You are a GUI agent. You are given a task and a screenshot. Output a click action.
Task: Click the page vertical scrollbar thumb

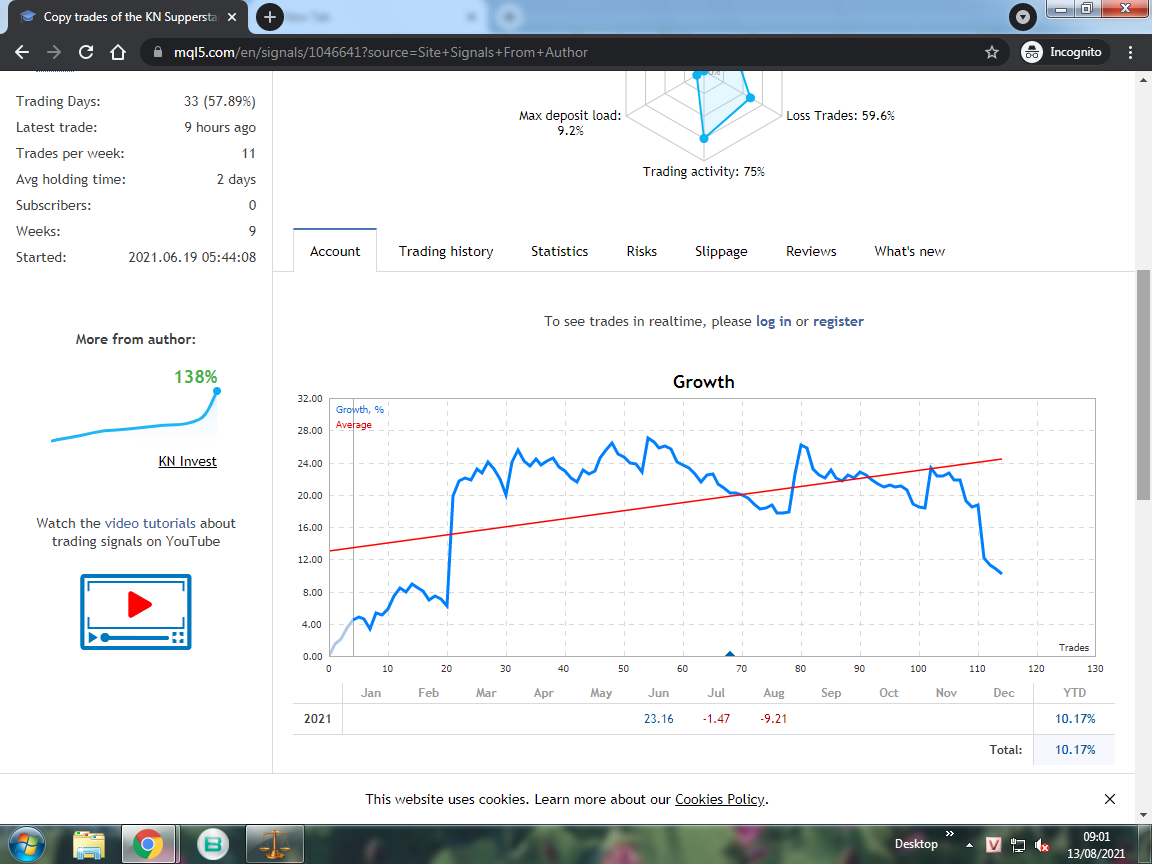(x=1143, y=385)
